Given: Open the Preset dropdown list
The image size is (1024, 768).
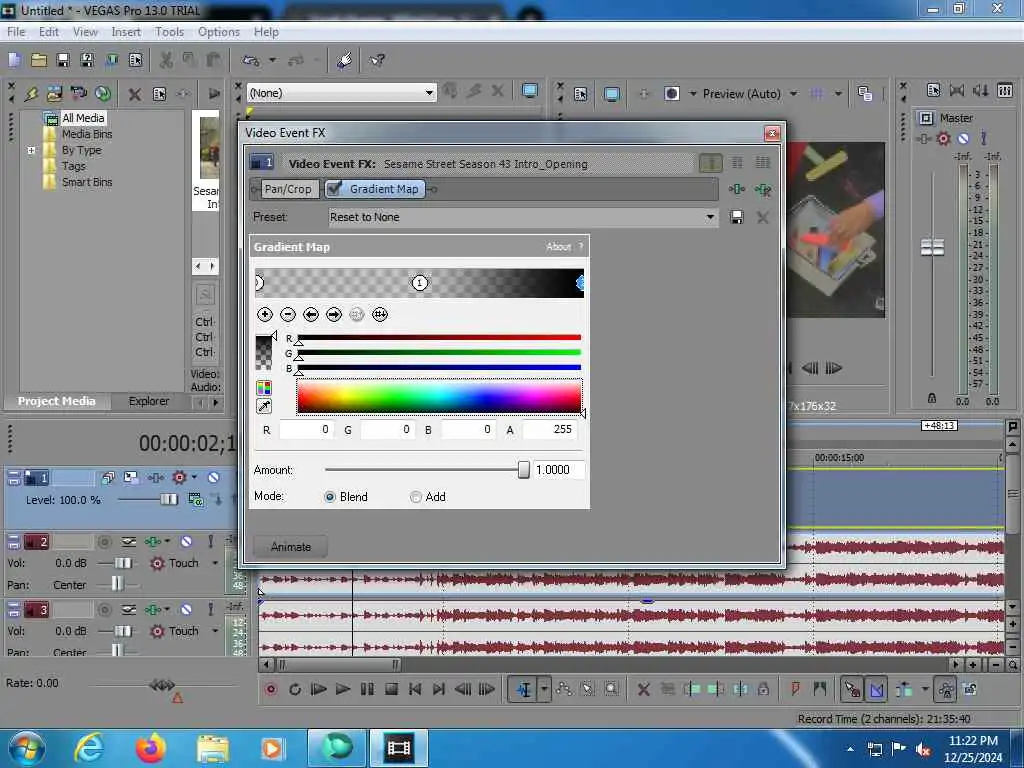Looking at the screenshot, I should [x=710, y=217].
